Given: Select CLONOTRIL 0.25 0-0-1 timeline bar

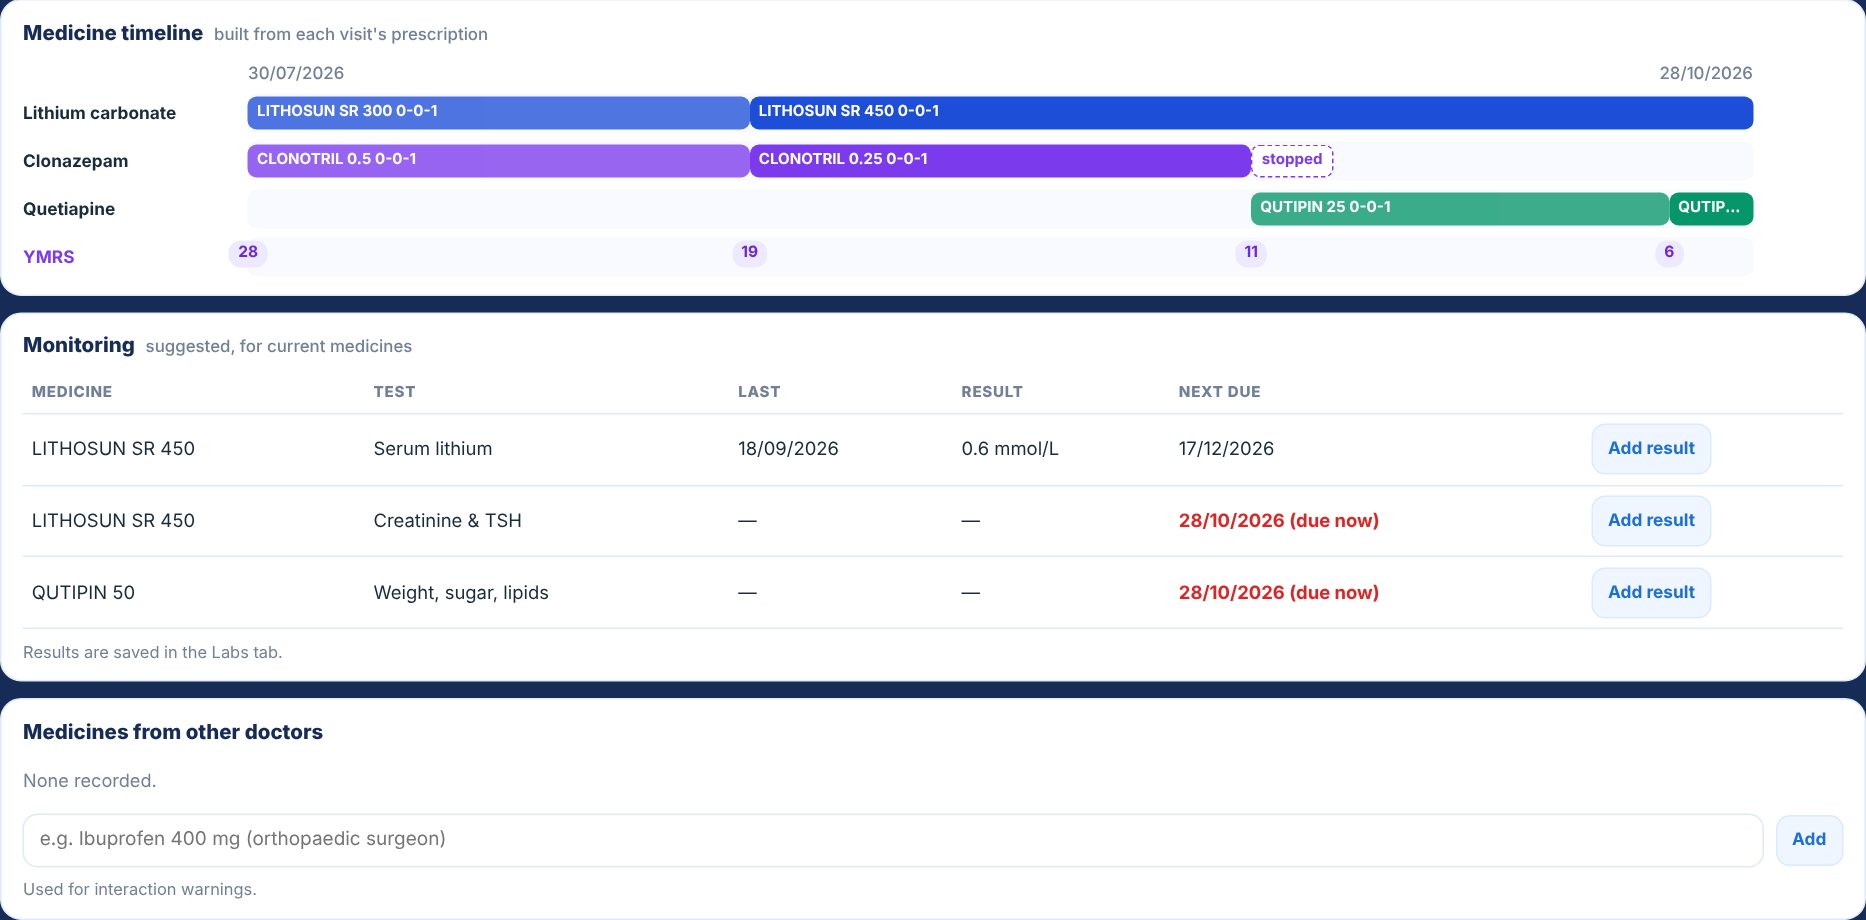Looking at the screenshot, I should [1000, 161].
